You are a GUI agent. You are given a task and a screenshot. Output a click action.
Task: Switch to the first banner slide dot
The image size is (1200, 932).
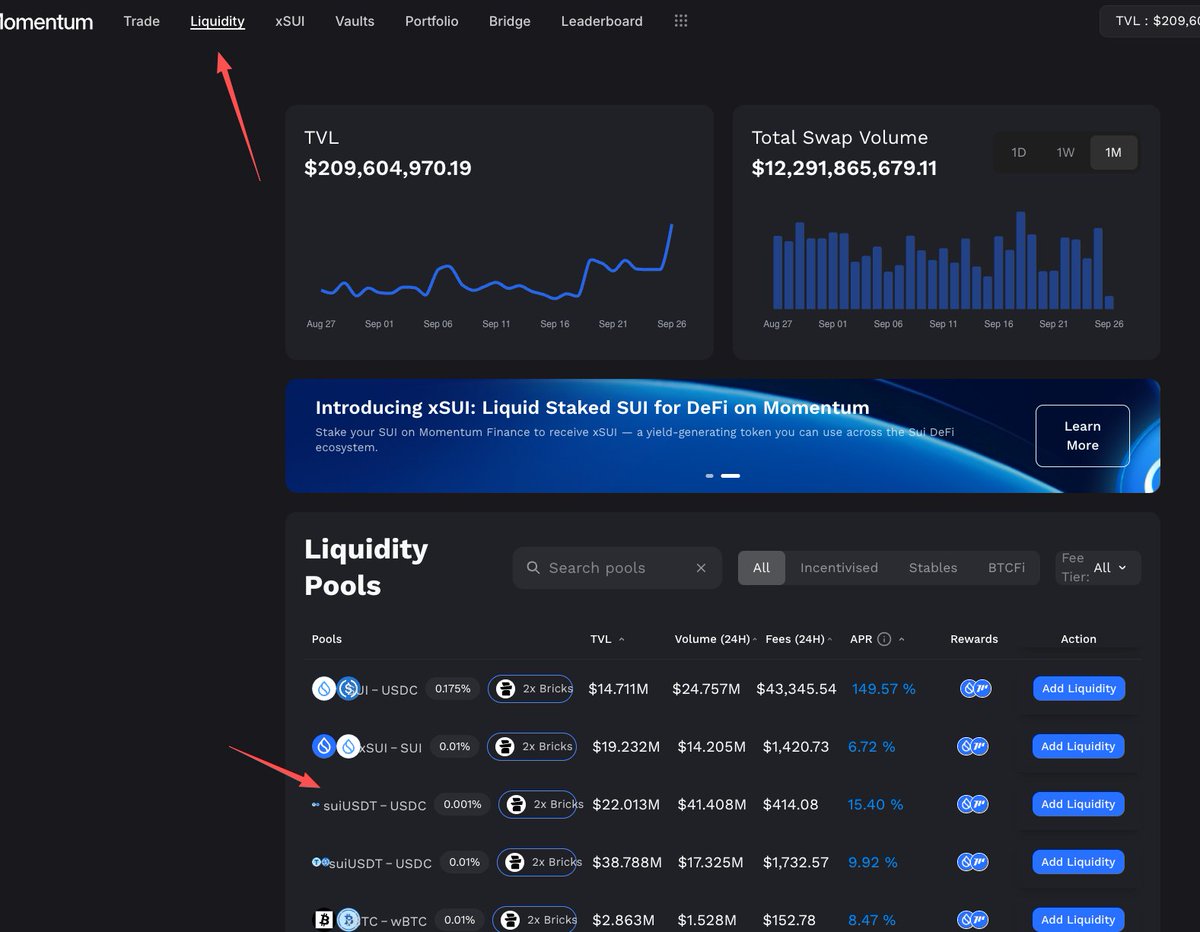click(x=710, y=476)
